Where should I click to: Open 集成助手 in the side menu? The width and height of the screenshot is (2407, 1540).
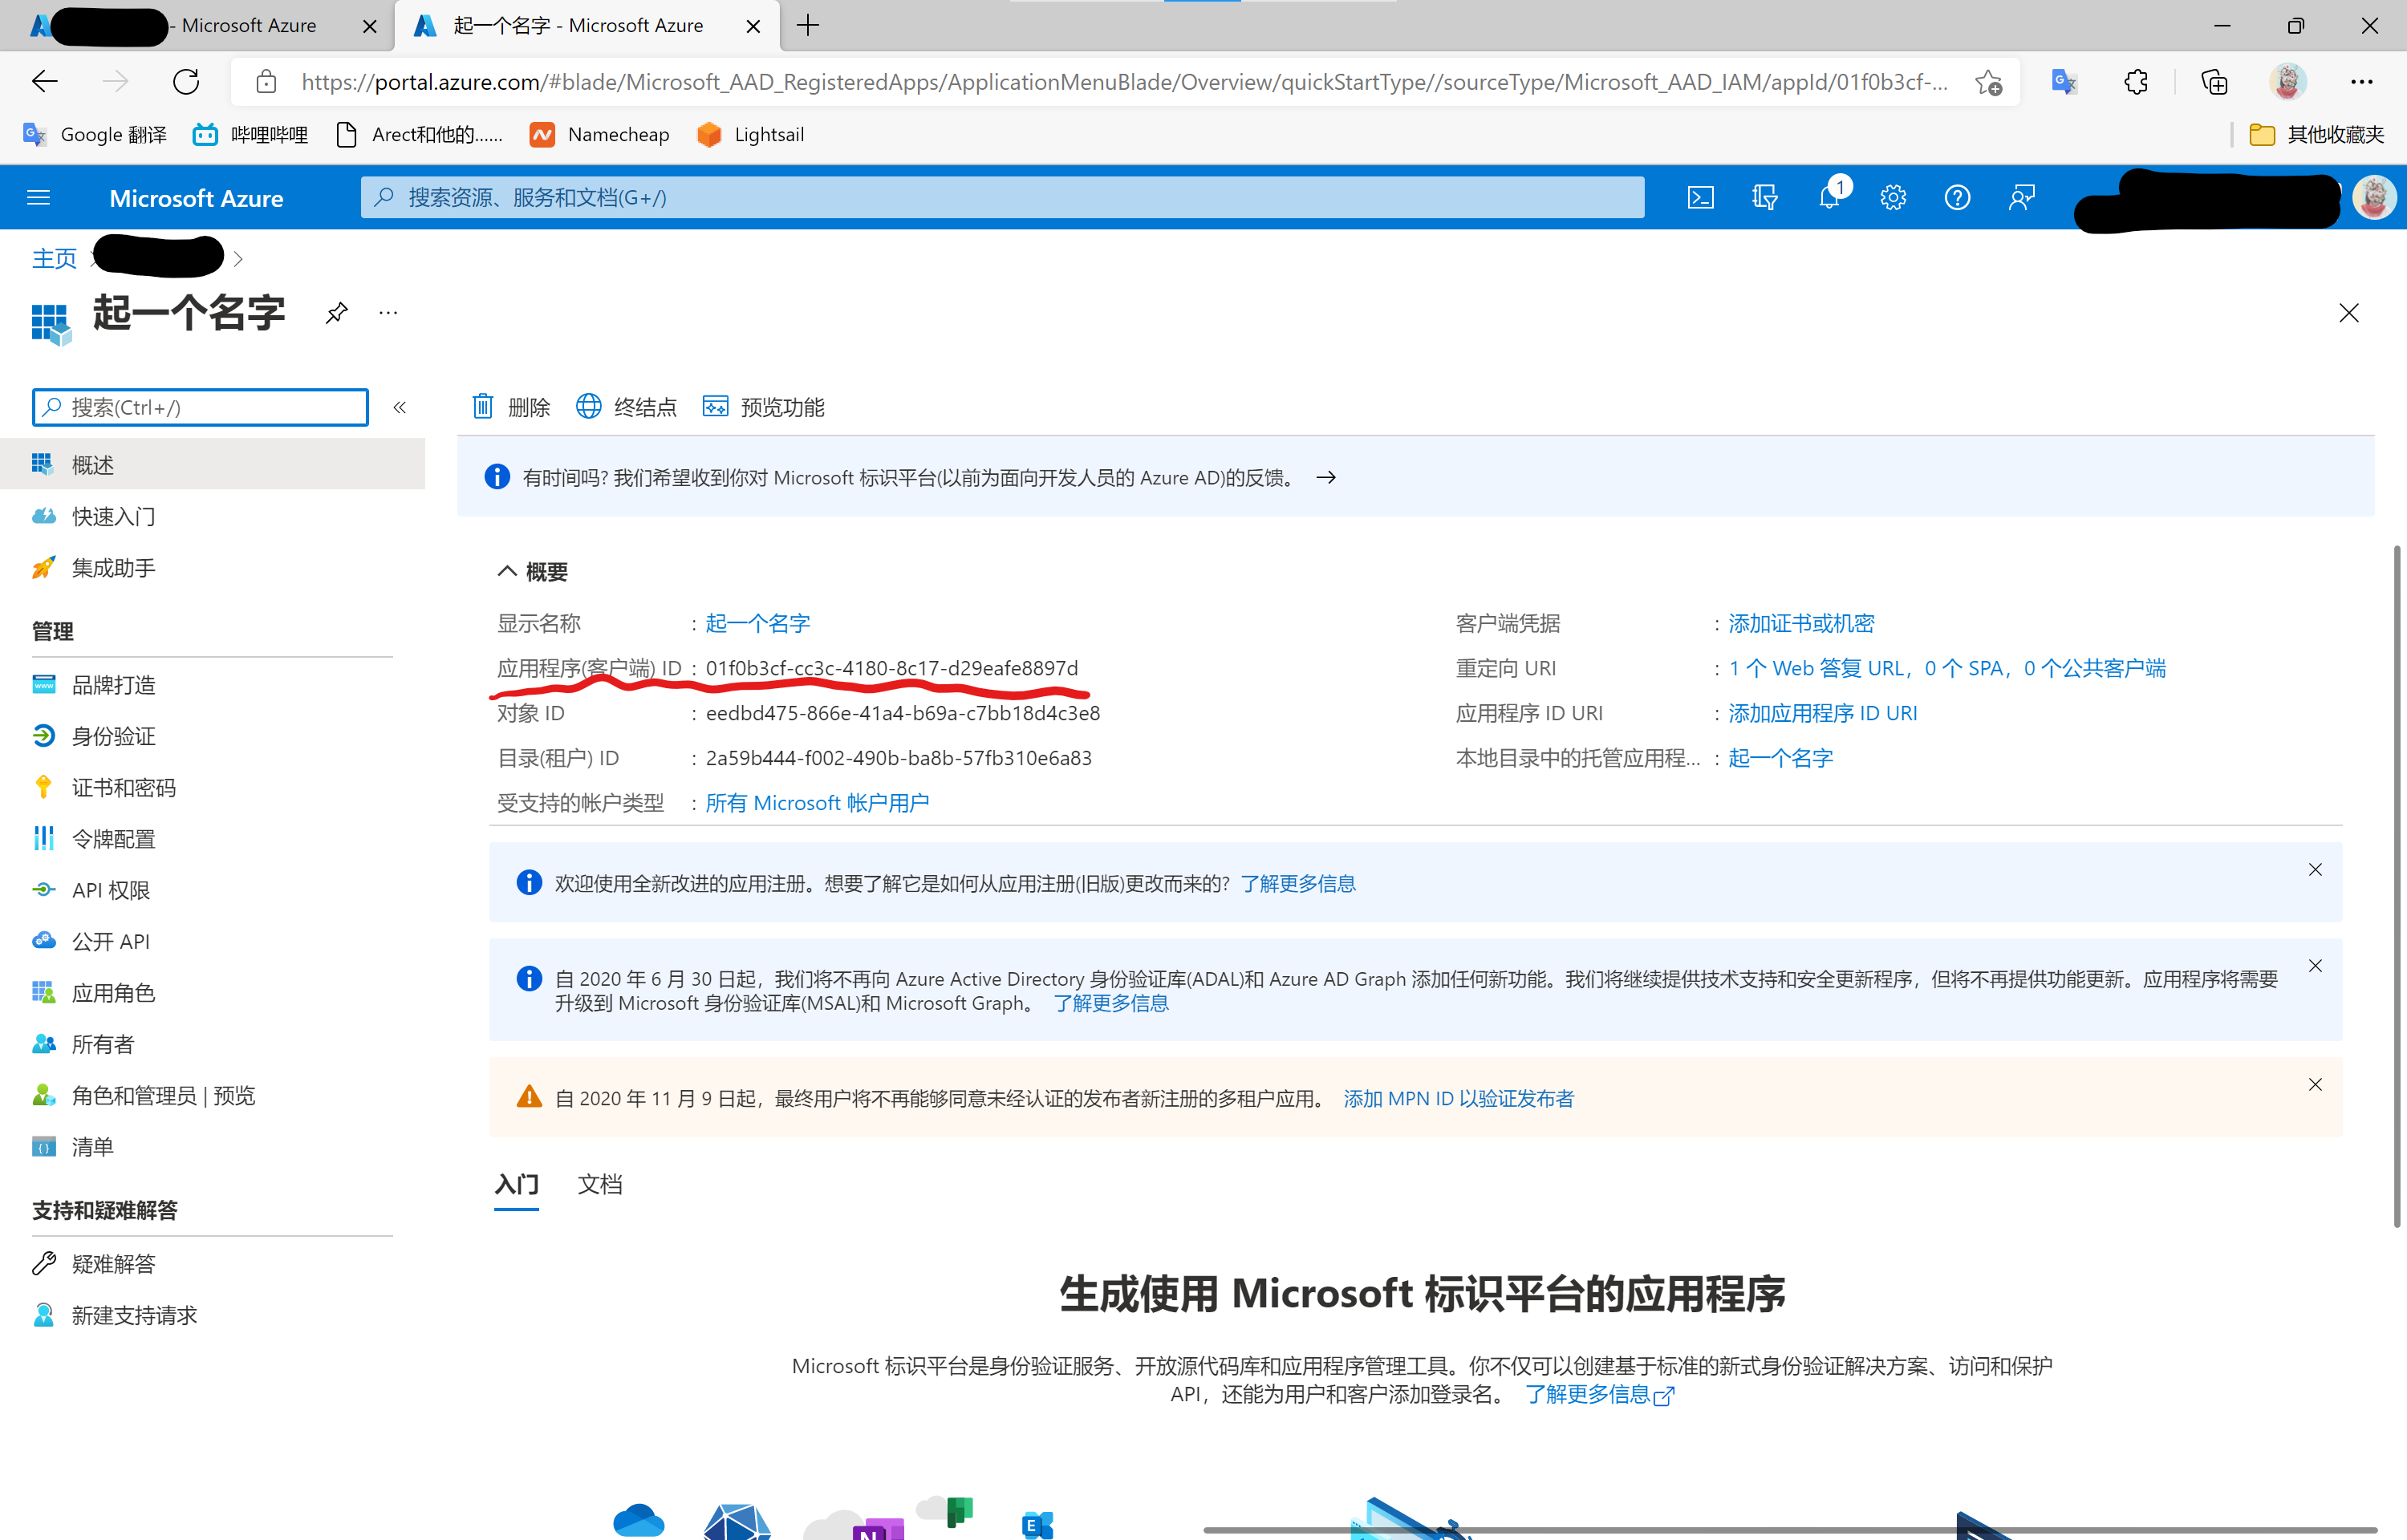coord(212,567)
